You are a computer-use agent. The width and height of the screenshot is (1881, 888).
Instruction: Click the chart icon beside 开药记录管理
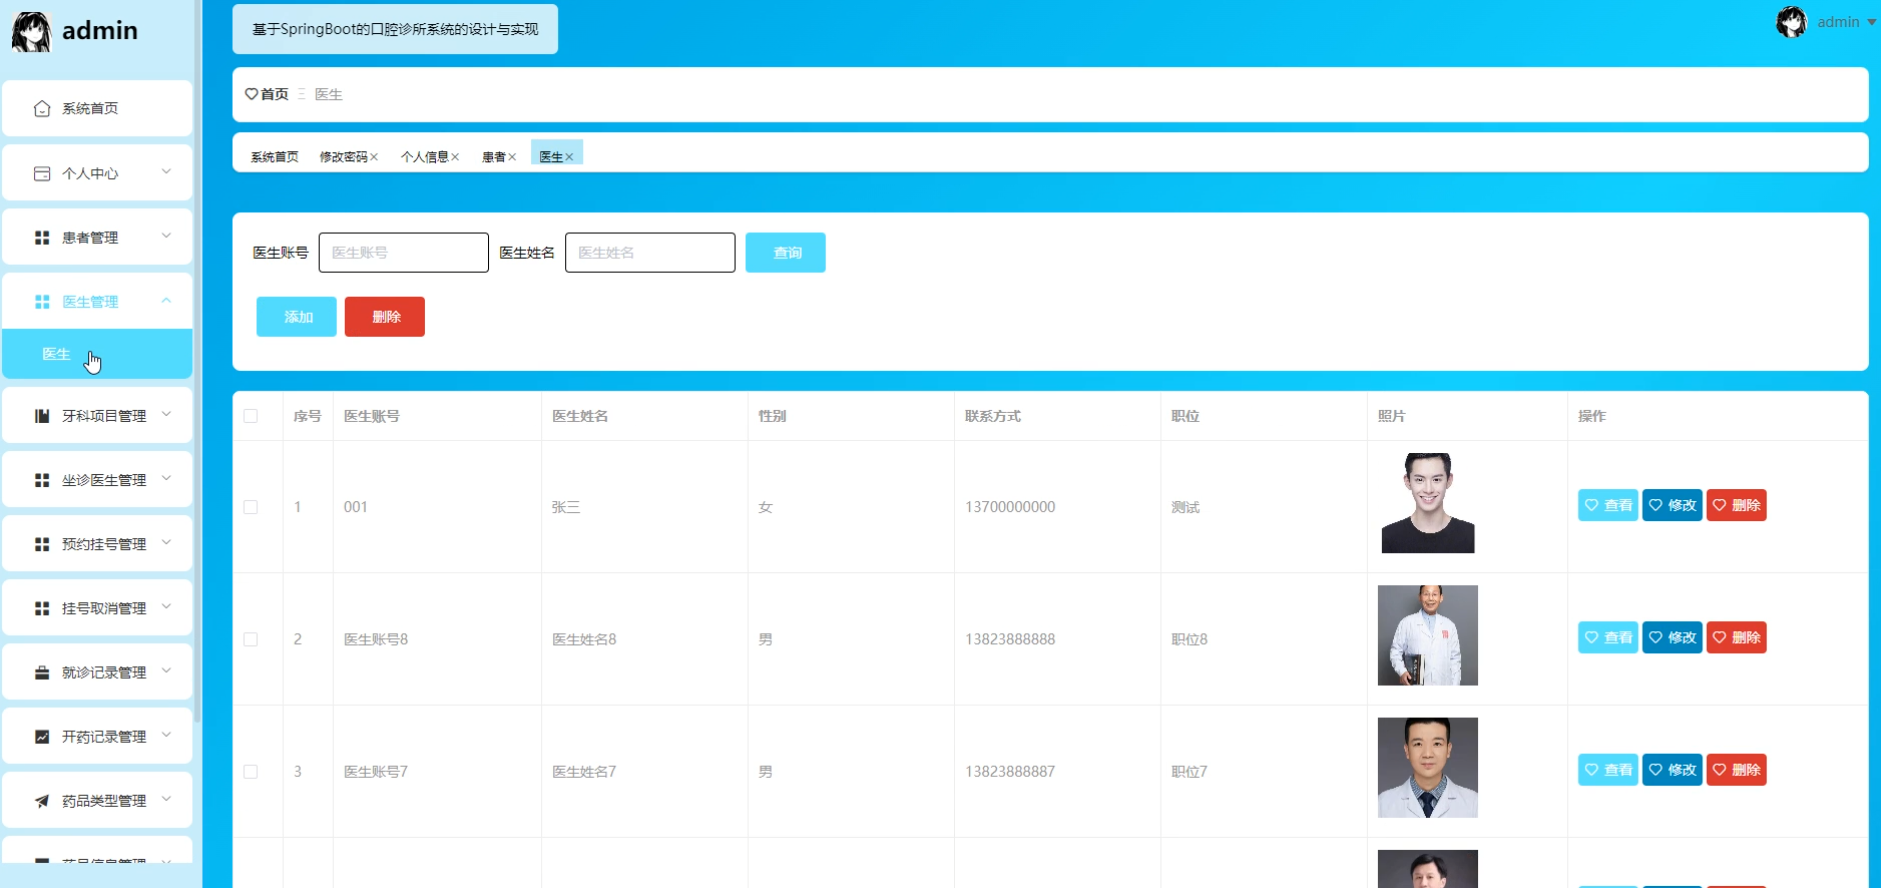click(x=42, y=736)
